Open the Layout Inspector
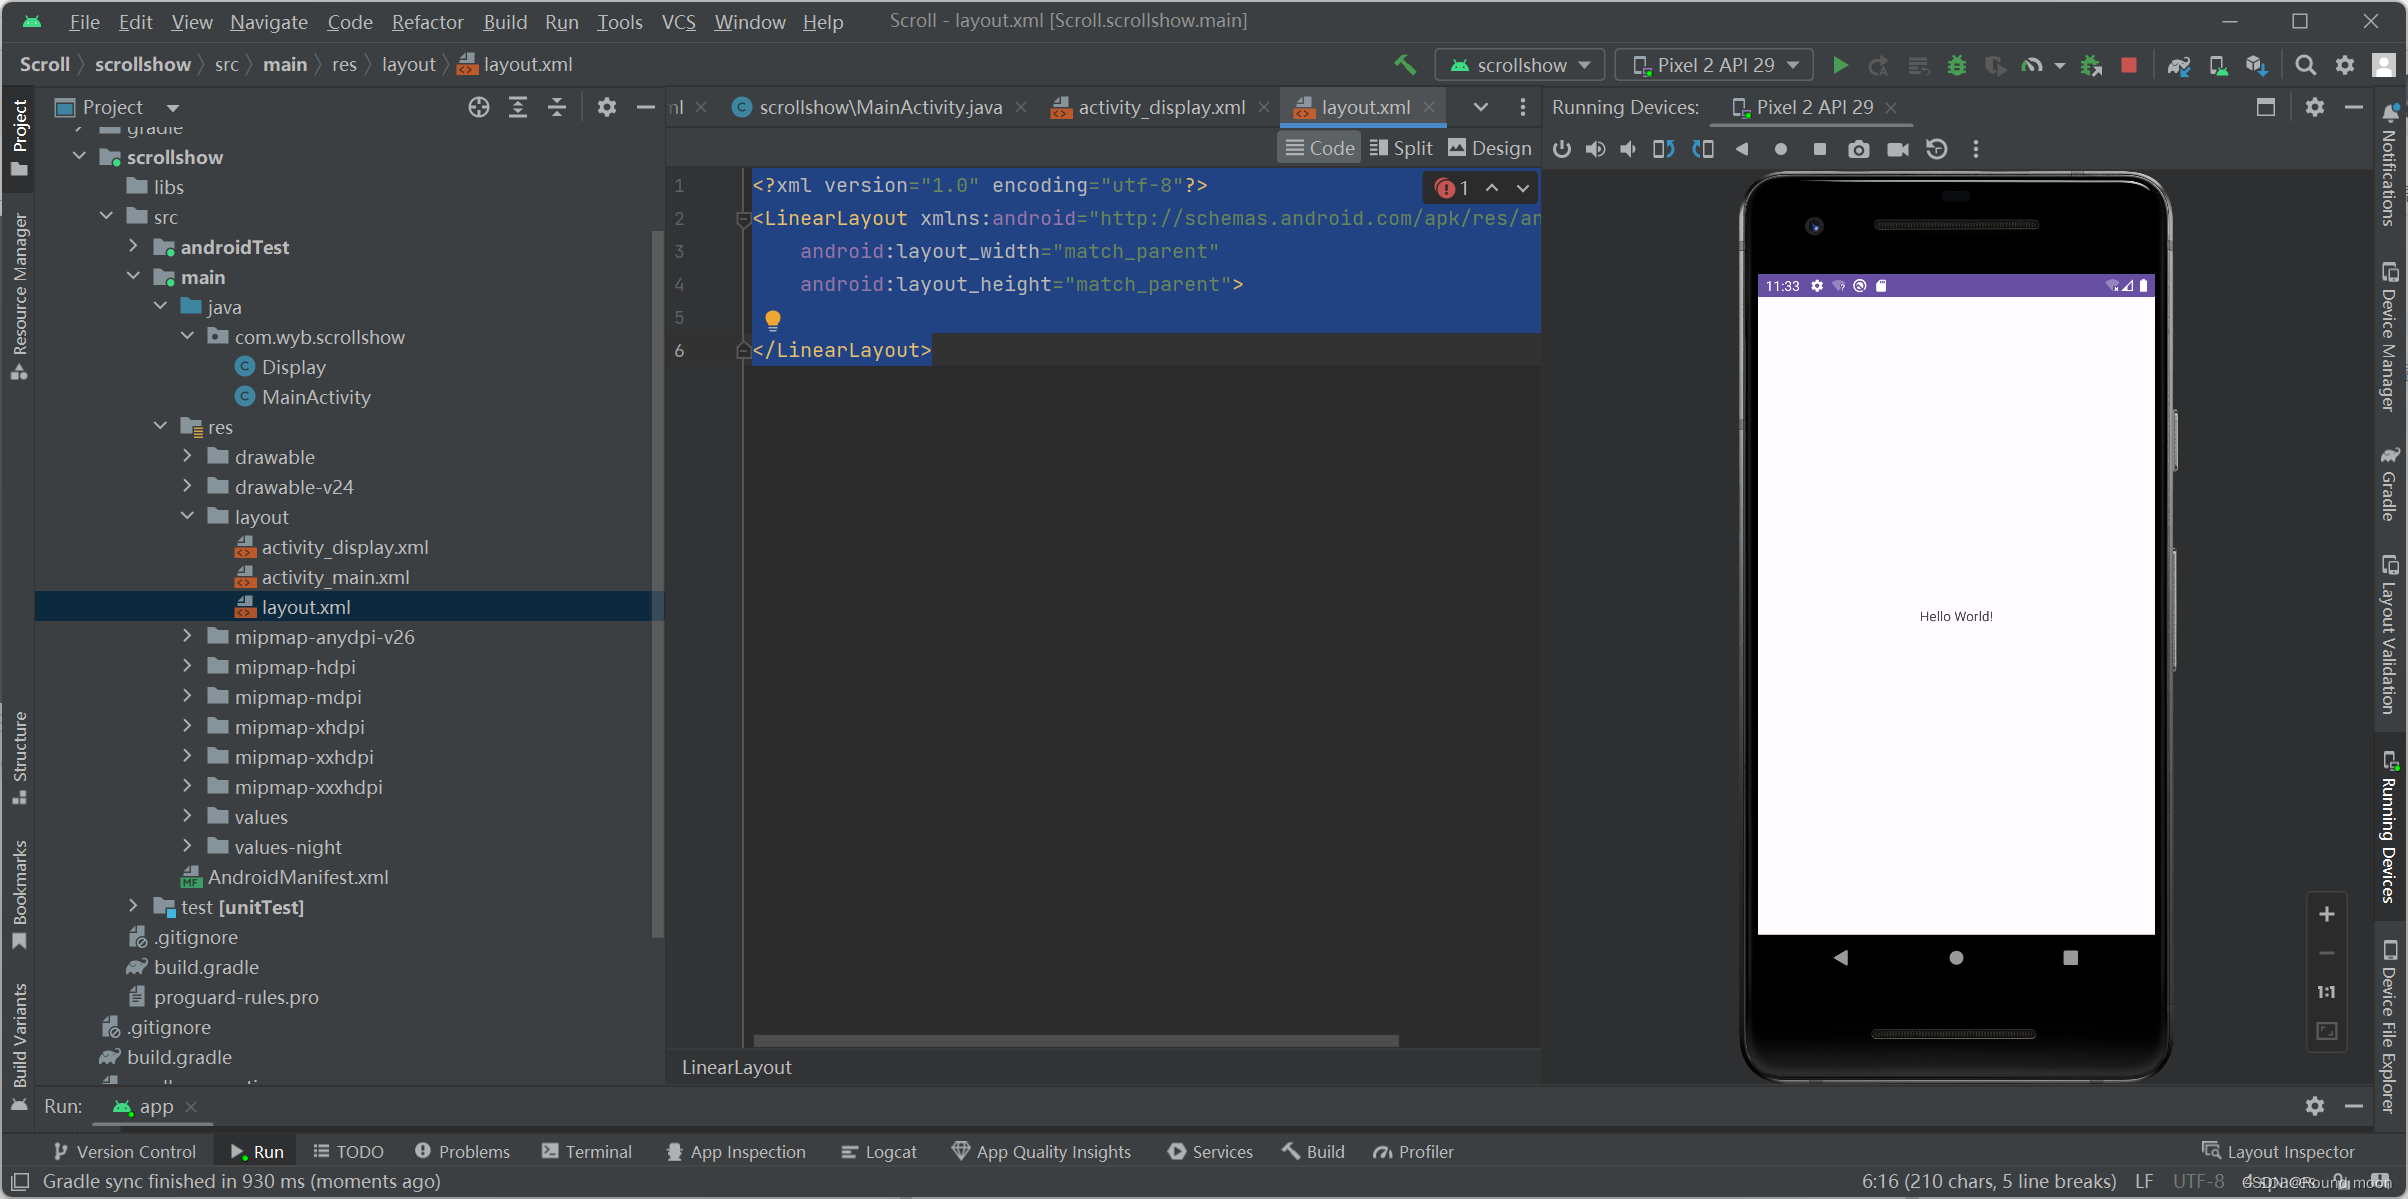This screenshot has width=2408, height=1199. tap(2279, 1152)
